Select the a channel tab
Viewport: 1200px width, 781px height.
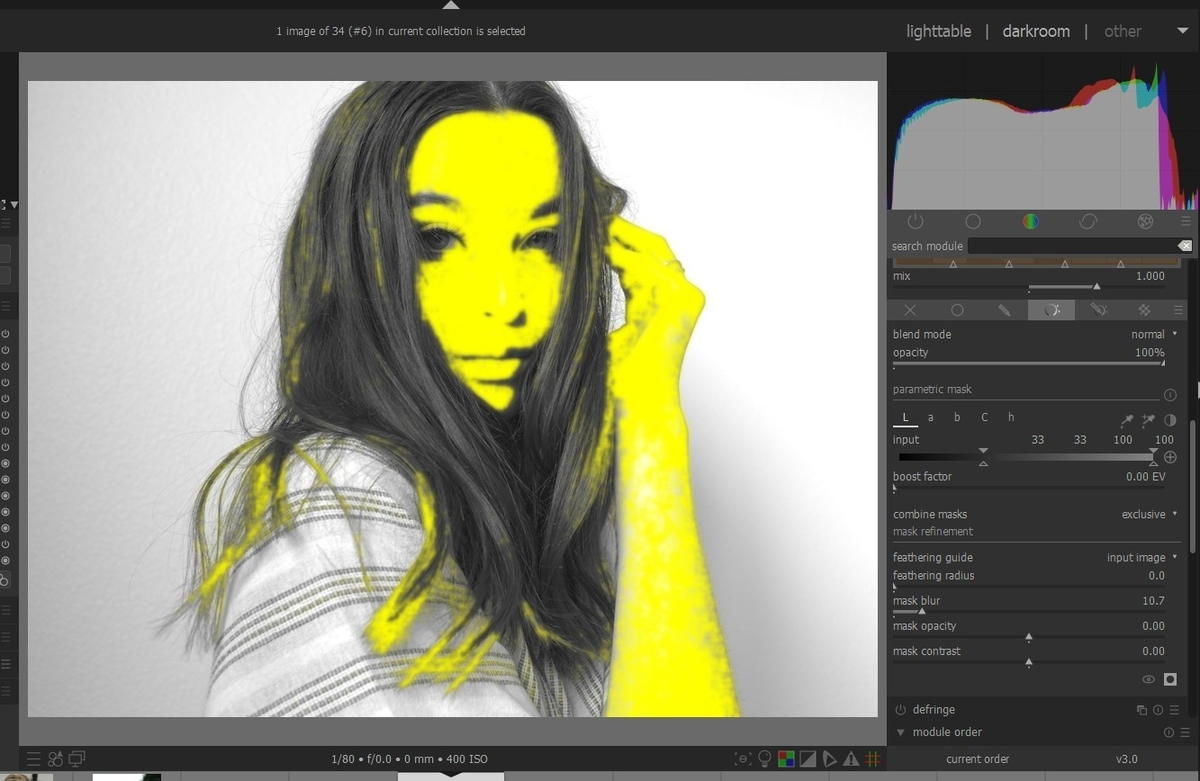(x=931, y=418)
